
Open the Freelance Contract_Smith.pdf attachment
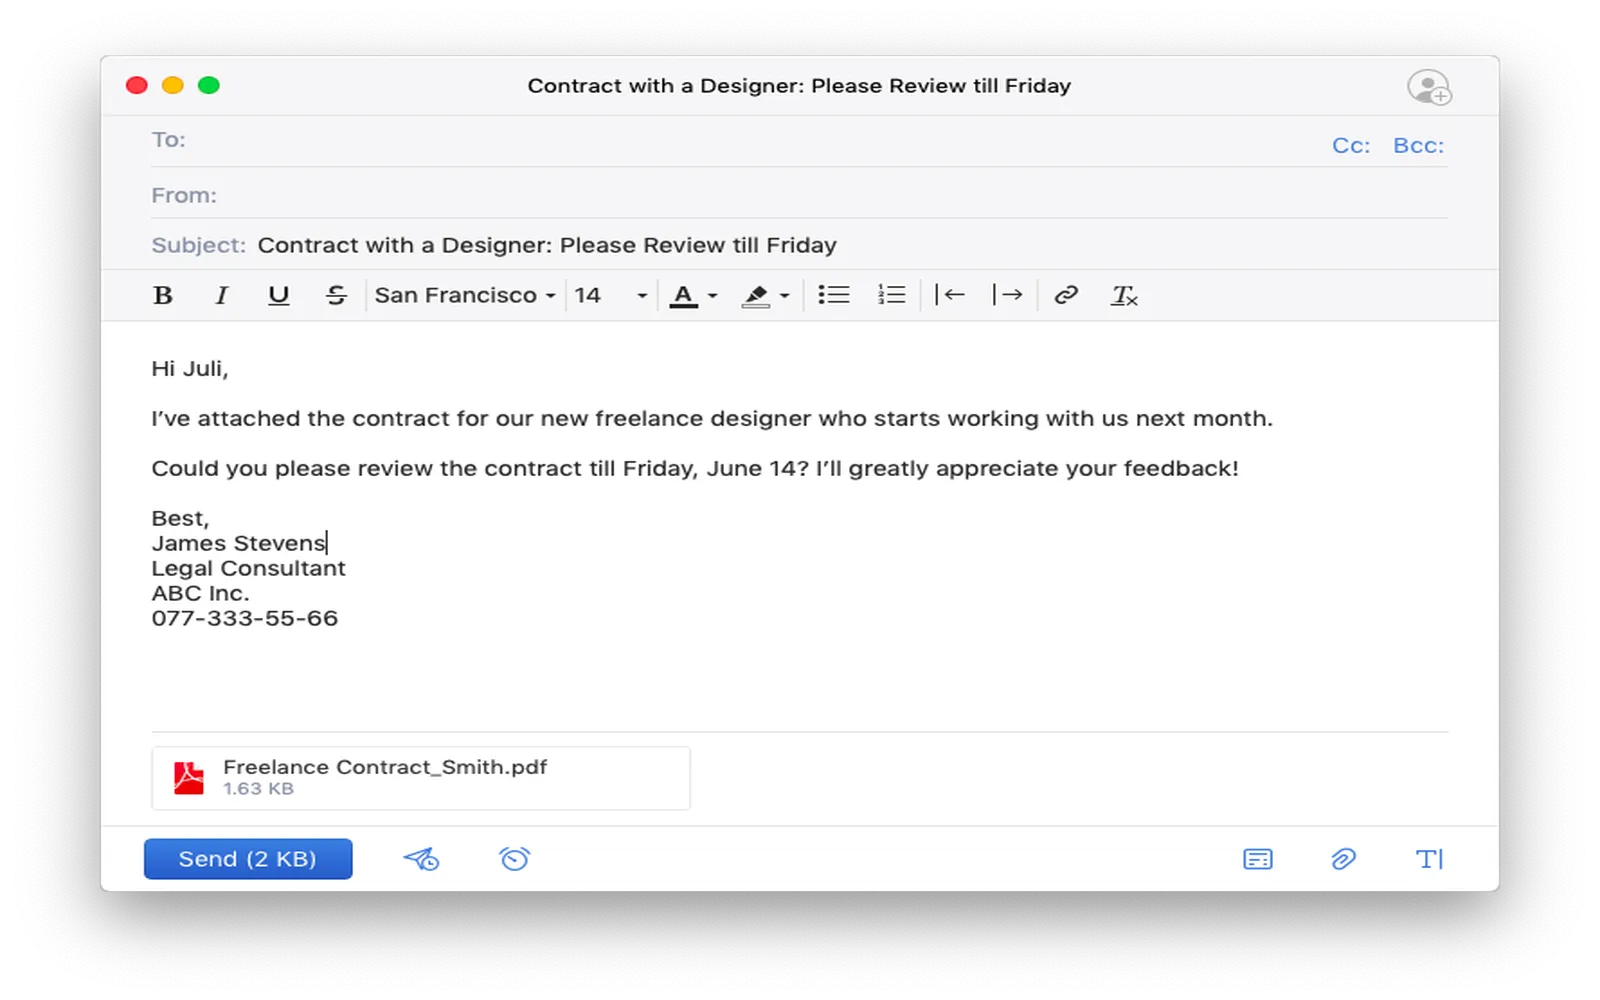tap(421, 778)
